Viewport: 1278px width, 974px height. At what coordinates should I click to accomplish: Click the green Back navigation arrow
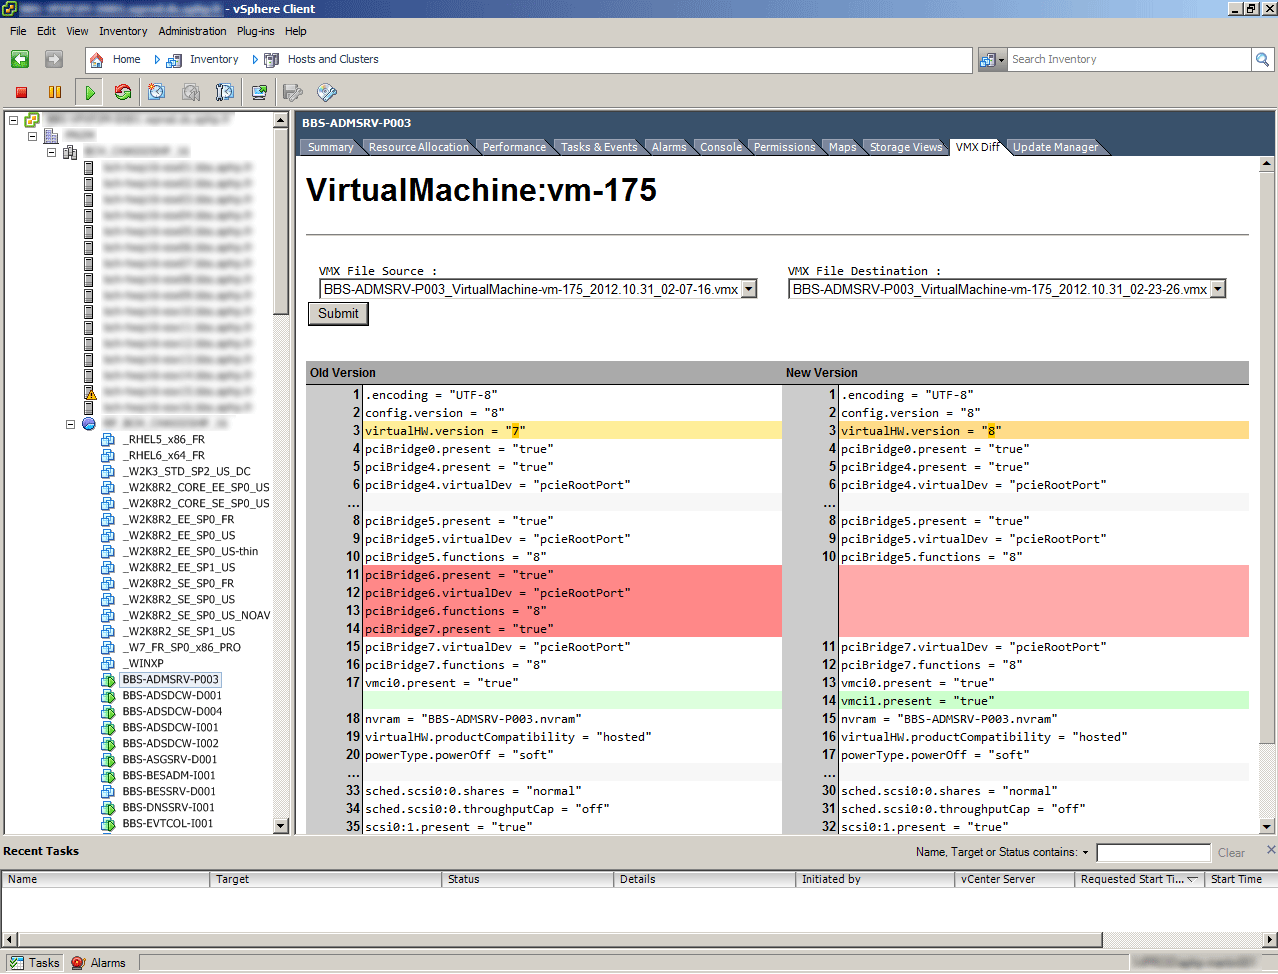point(20,60)
